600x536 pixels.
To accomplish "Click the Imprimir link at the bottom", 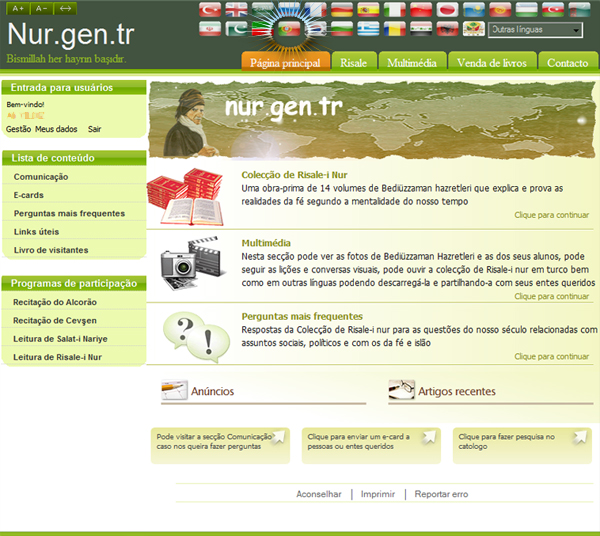I will click(377, 494).
